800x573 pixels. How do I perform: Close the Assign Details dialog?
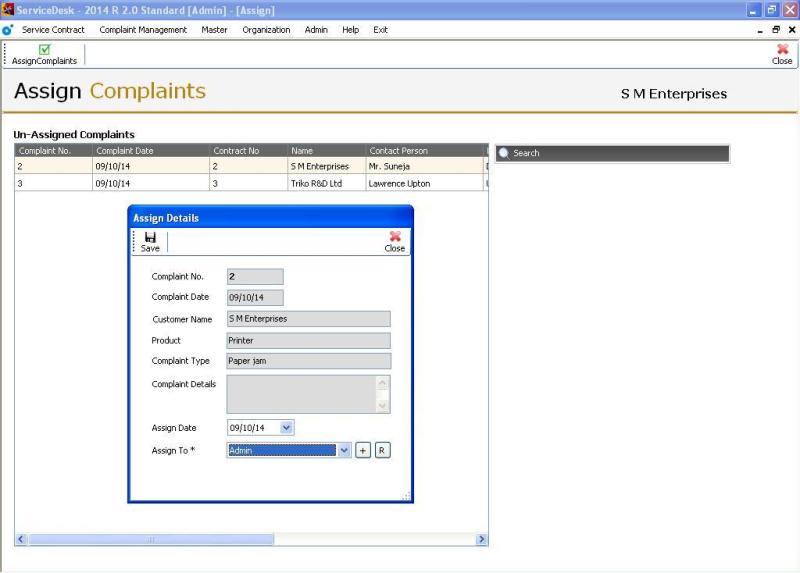(x=394, y=242)
